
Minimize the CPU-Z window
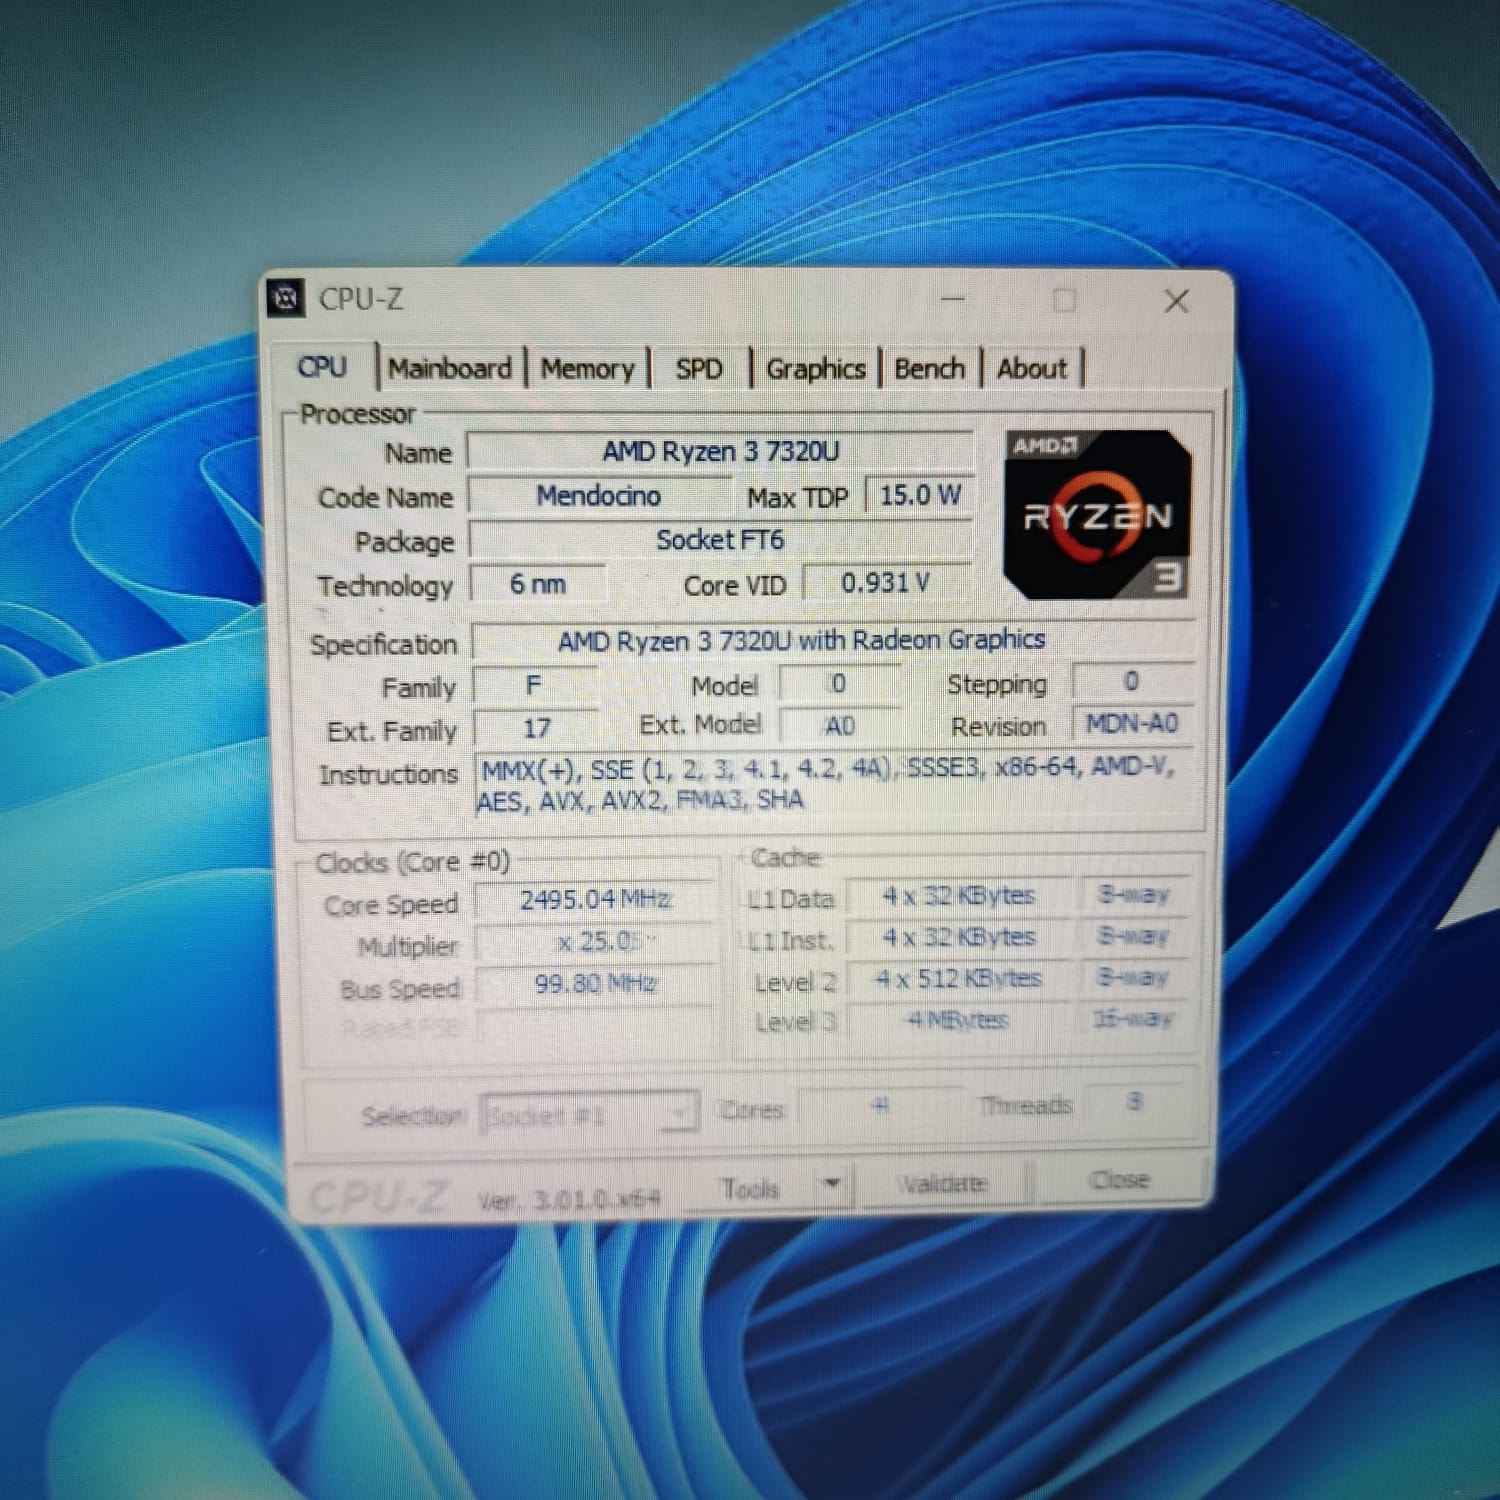click(953, 299)
